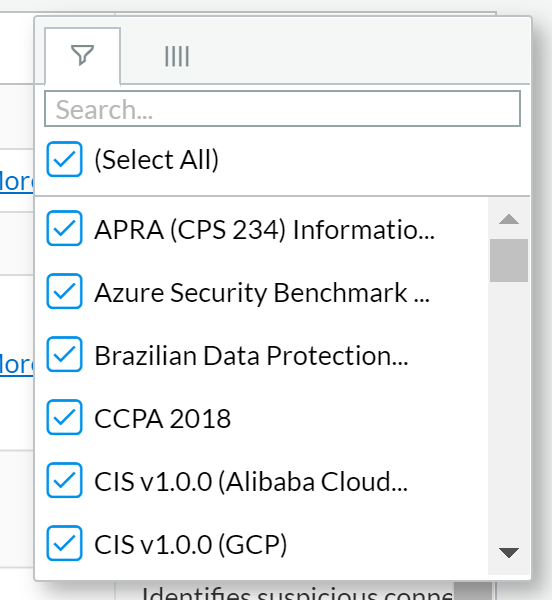Toggle the (Select All) checkbox
Viewport: 552px width, 600px height.
point(64,159)
